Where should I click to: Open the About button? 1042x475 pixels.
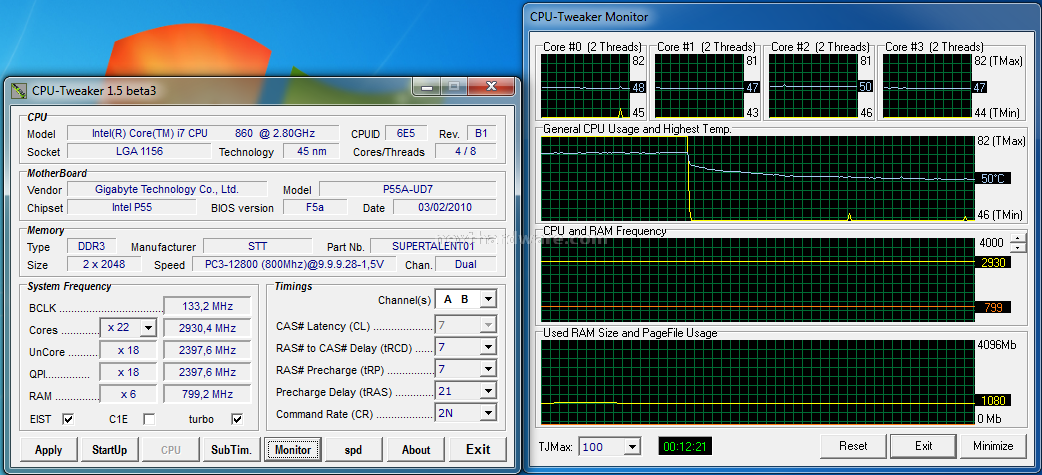tap(416, 450)
